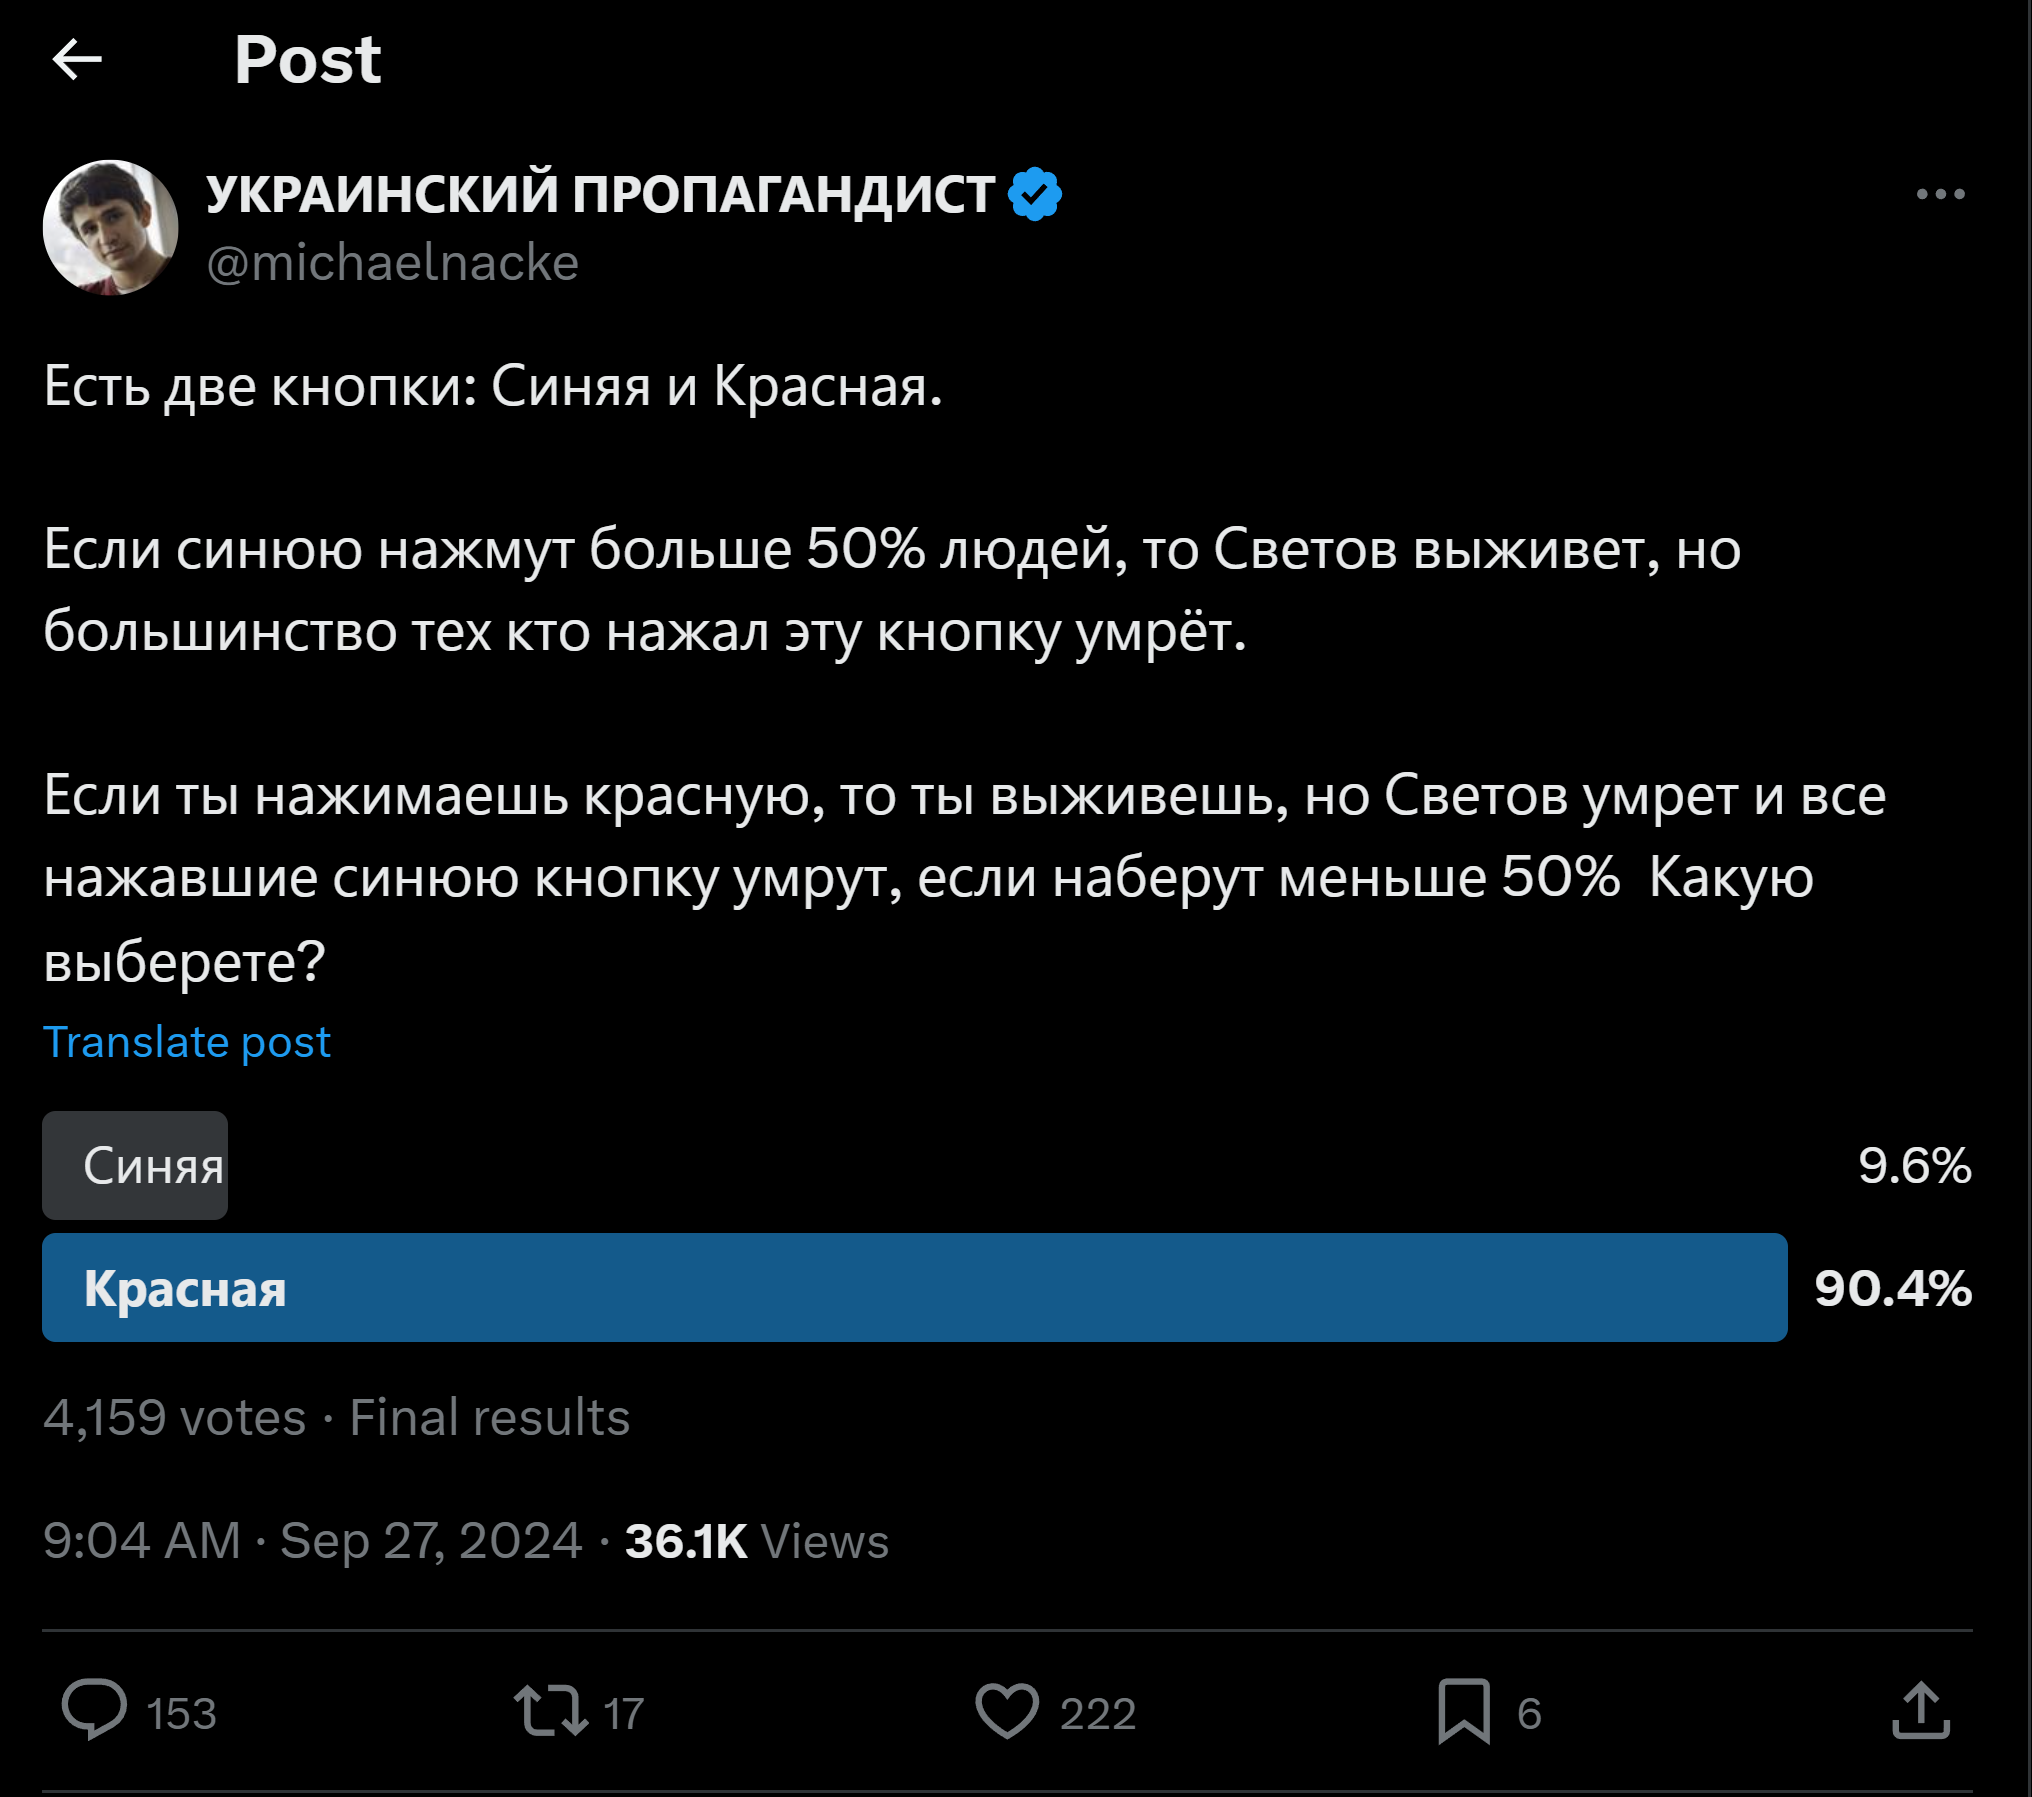Click the УКРАИНСКИЙ ПРОПАГАНДИСТ display name

600,194
